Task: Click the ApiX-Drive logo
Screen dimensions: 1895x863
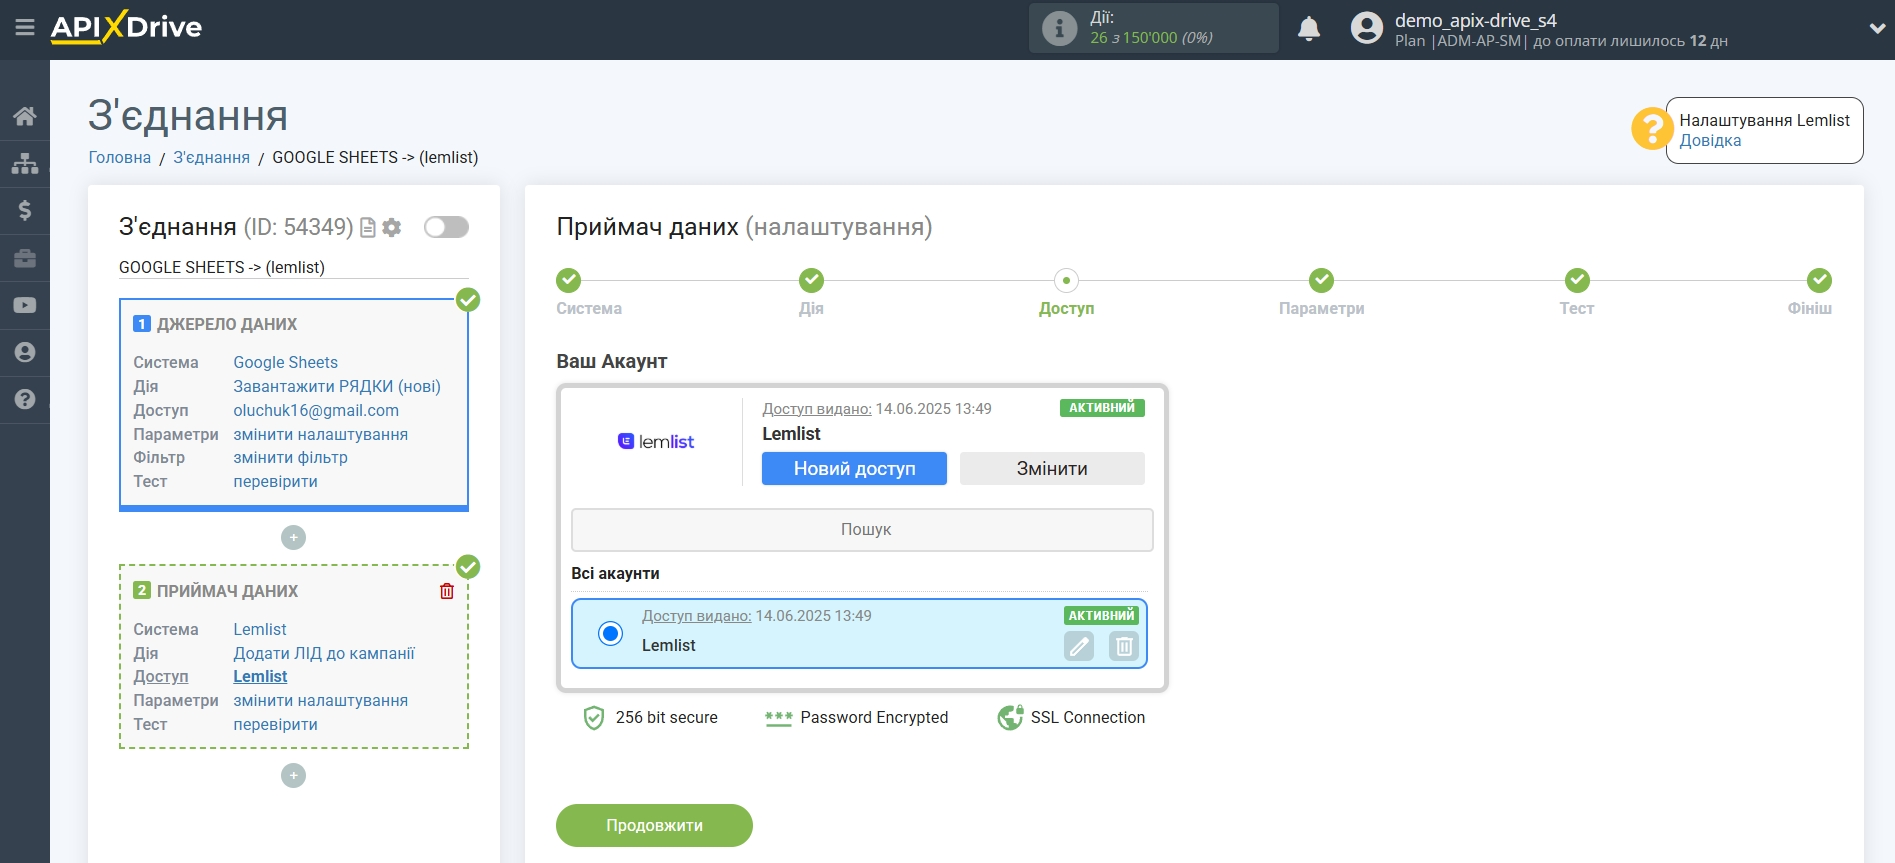Action: 126,27
